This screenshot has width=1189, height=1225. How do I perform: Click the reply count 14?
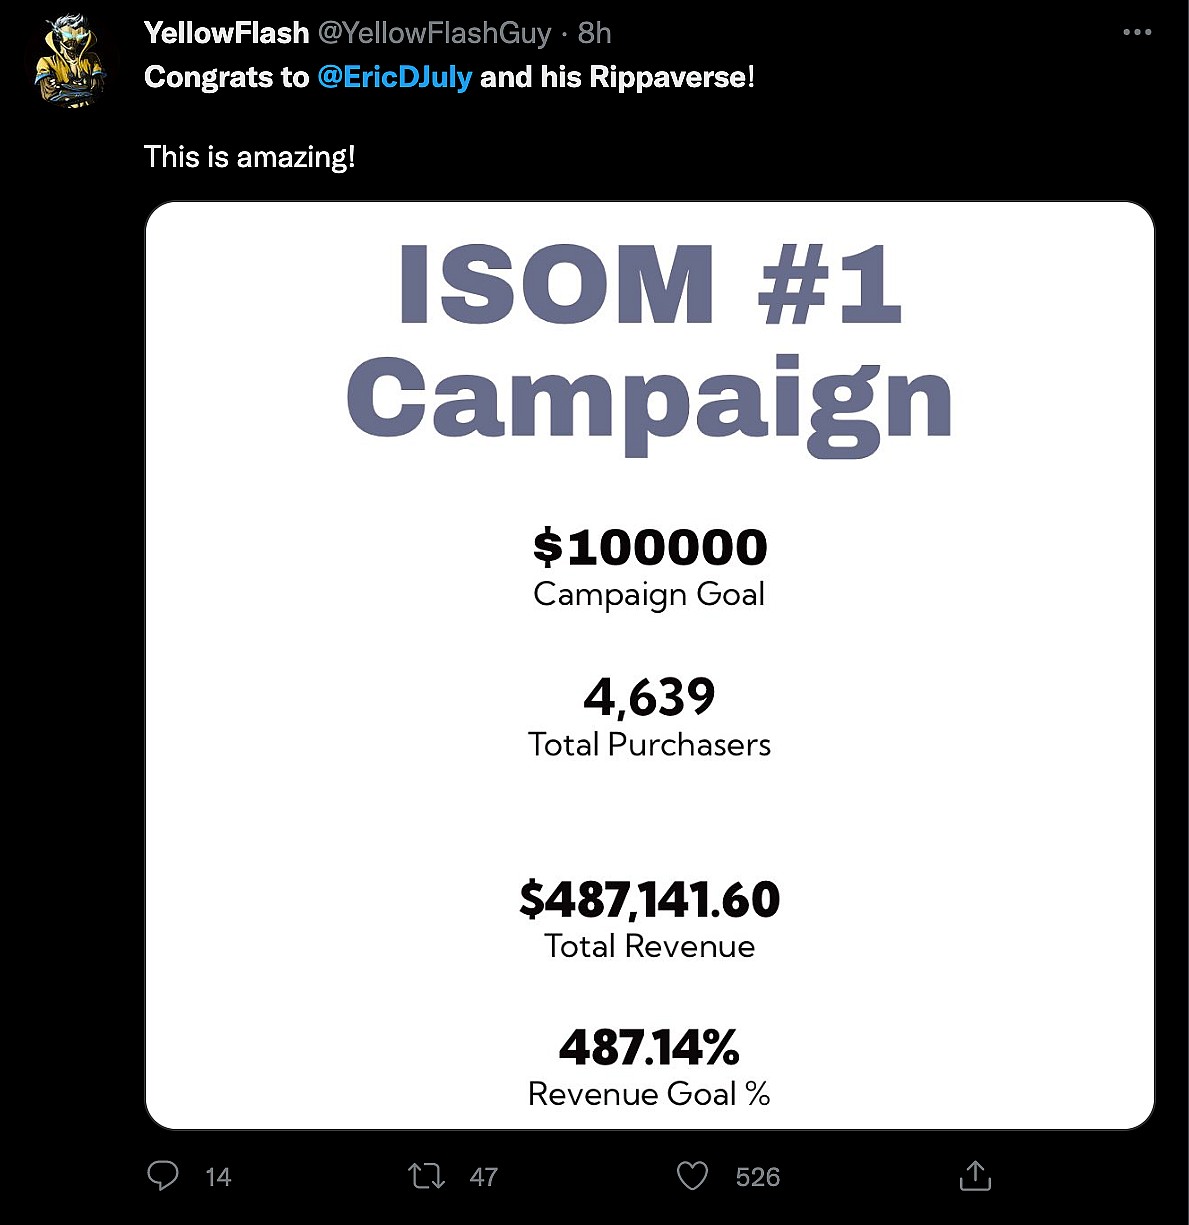tap(218, 1177)
